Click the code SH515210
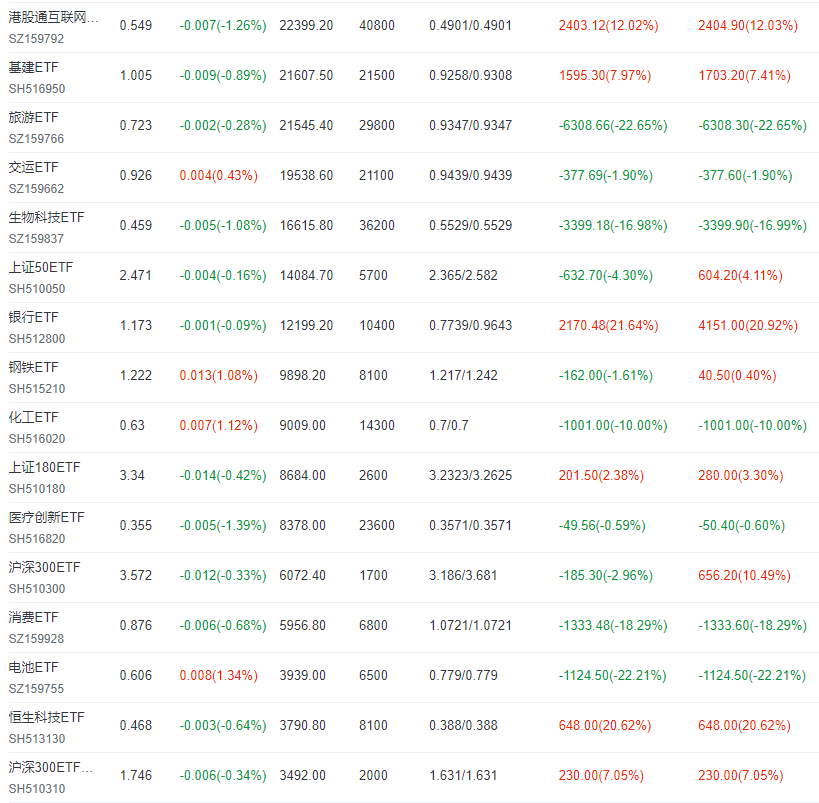The height and width of the screenshot is (803, 819). 37,389
